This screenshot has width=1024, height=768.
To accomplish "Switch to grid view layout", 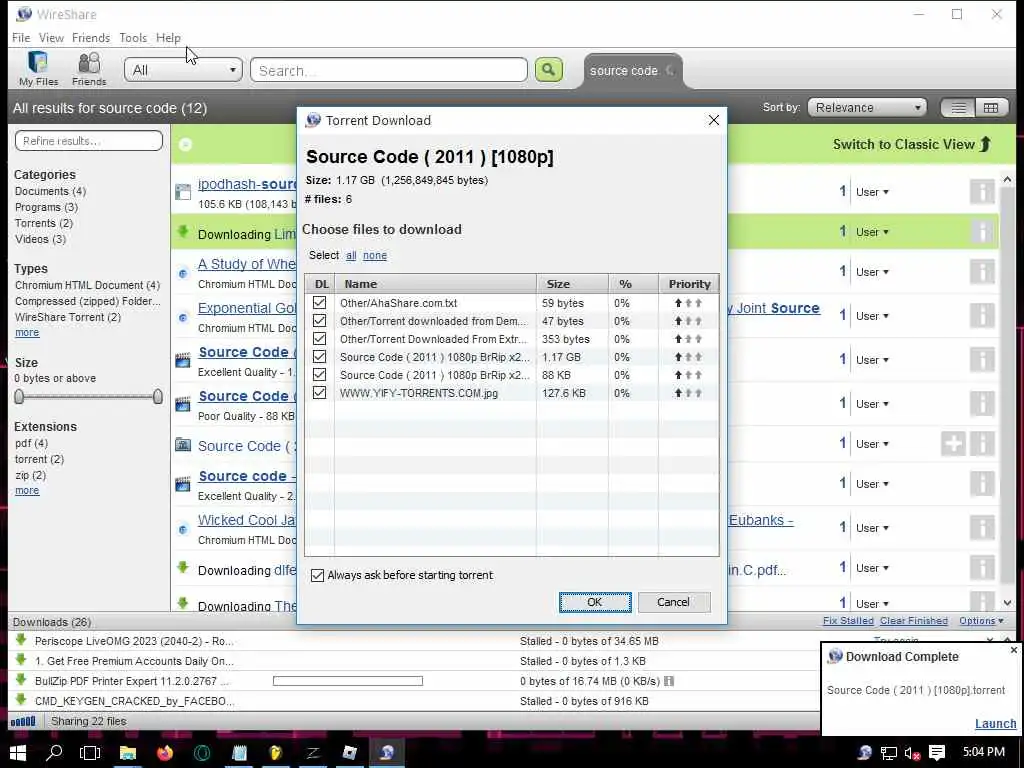I will pyautogui.click(x=991, y=108).
